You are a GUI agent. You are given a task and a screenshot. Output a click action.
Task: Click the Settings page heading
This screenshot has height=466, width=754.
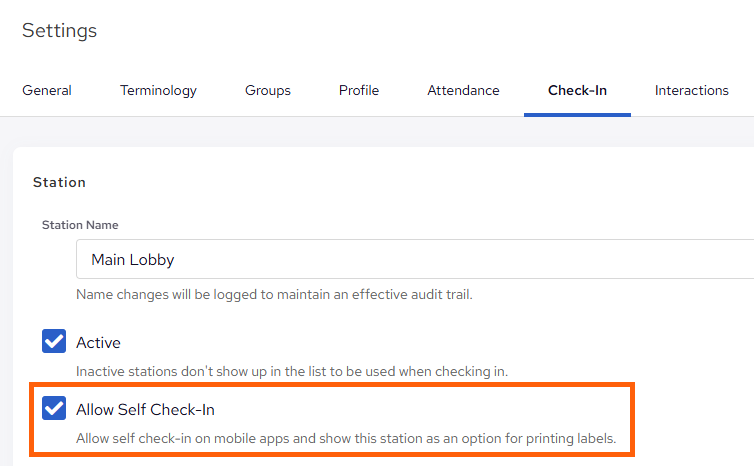pyautogui.click(x=60, y=30)
